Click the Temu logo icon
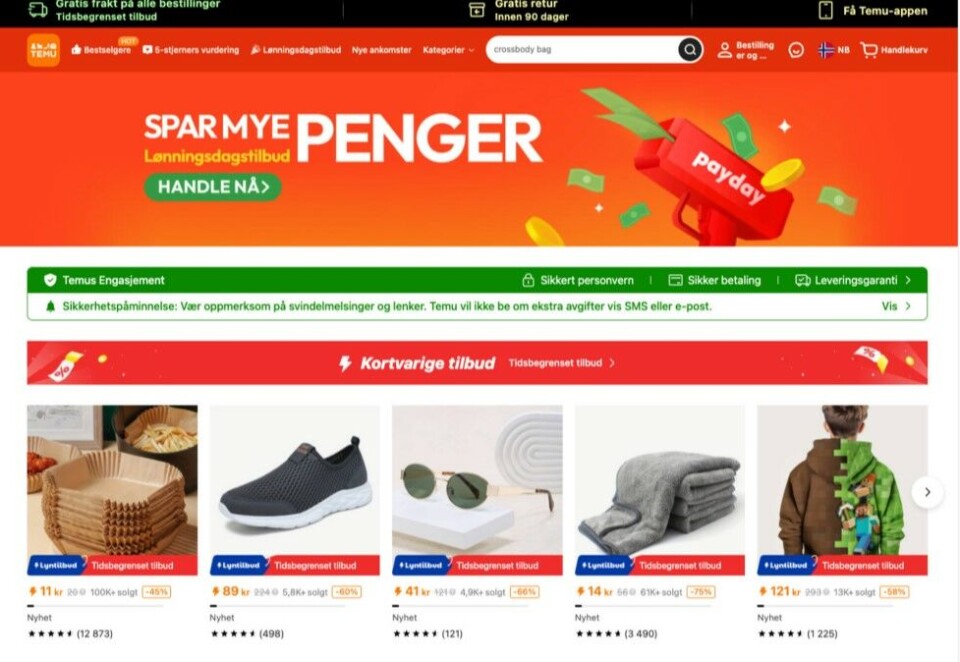The image size is (960, 662). [43, 50]
